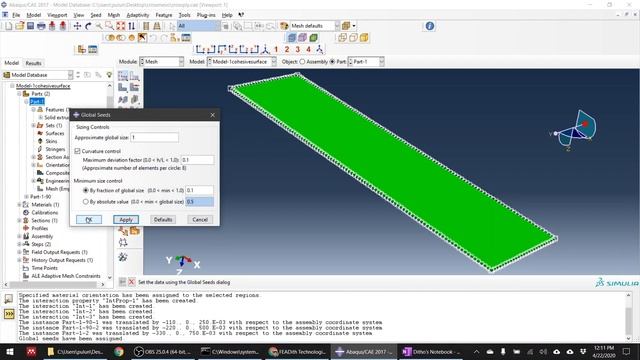Click the Mesh Part tool in toolbox

[x=123, y=87]
